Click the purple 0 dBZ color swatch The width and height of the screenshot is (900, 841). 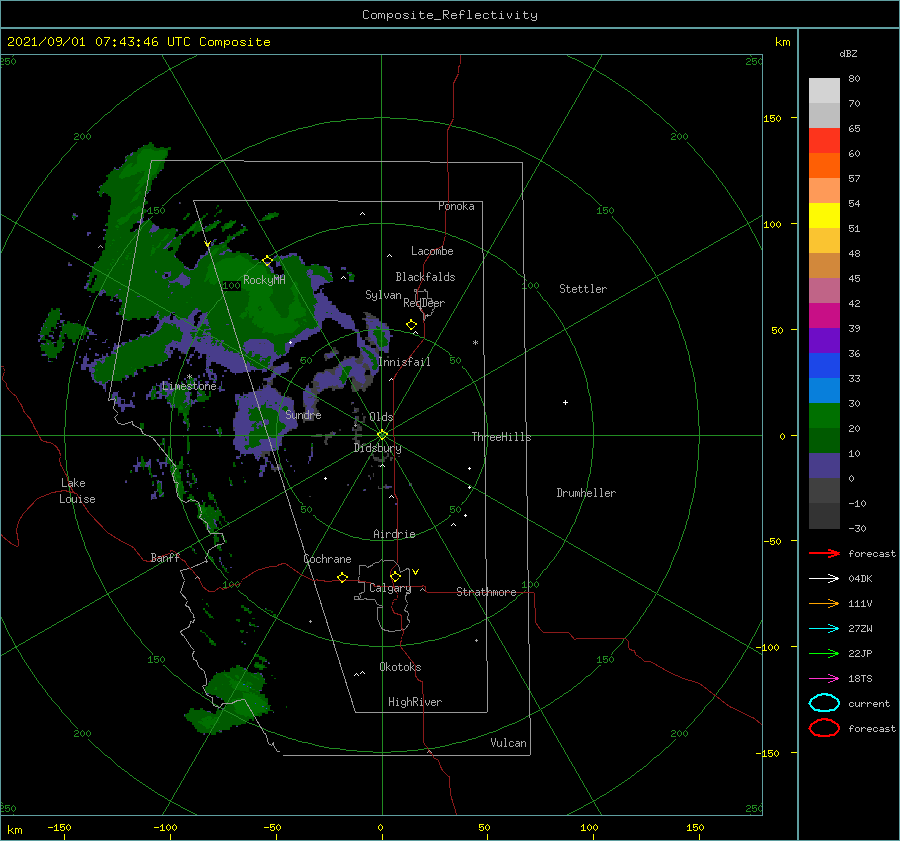824,466
